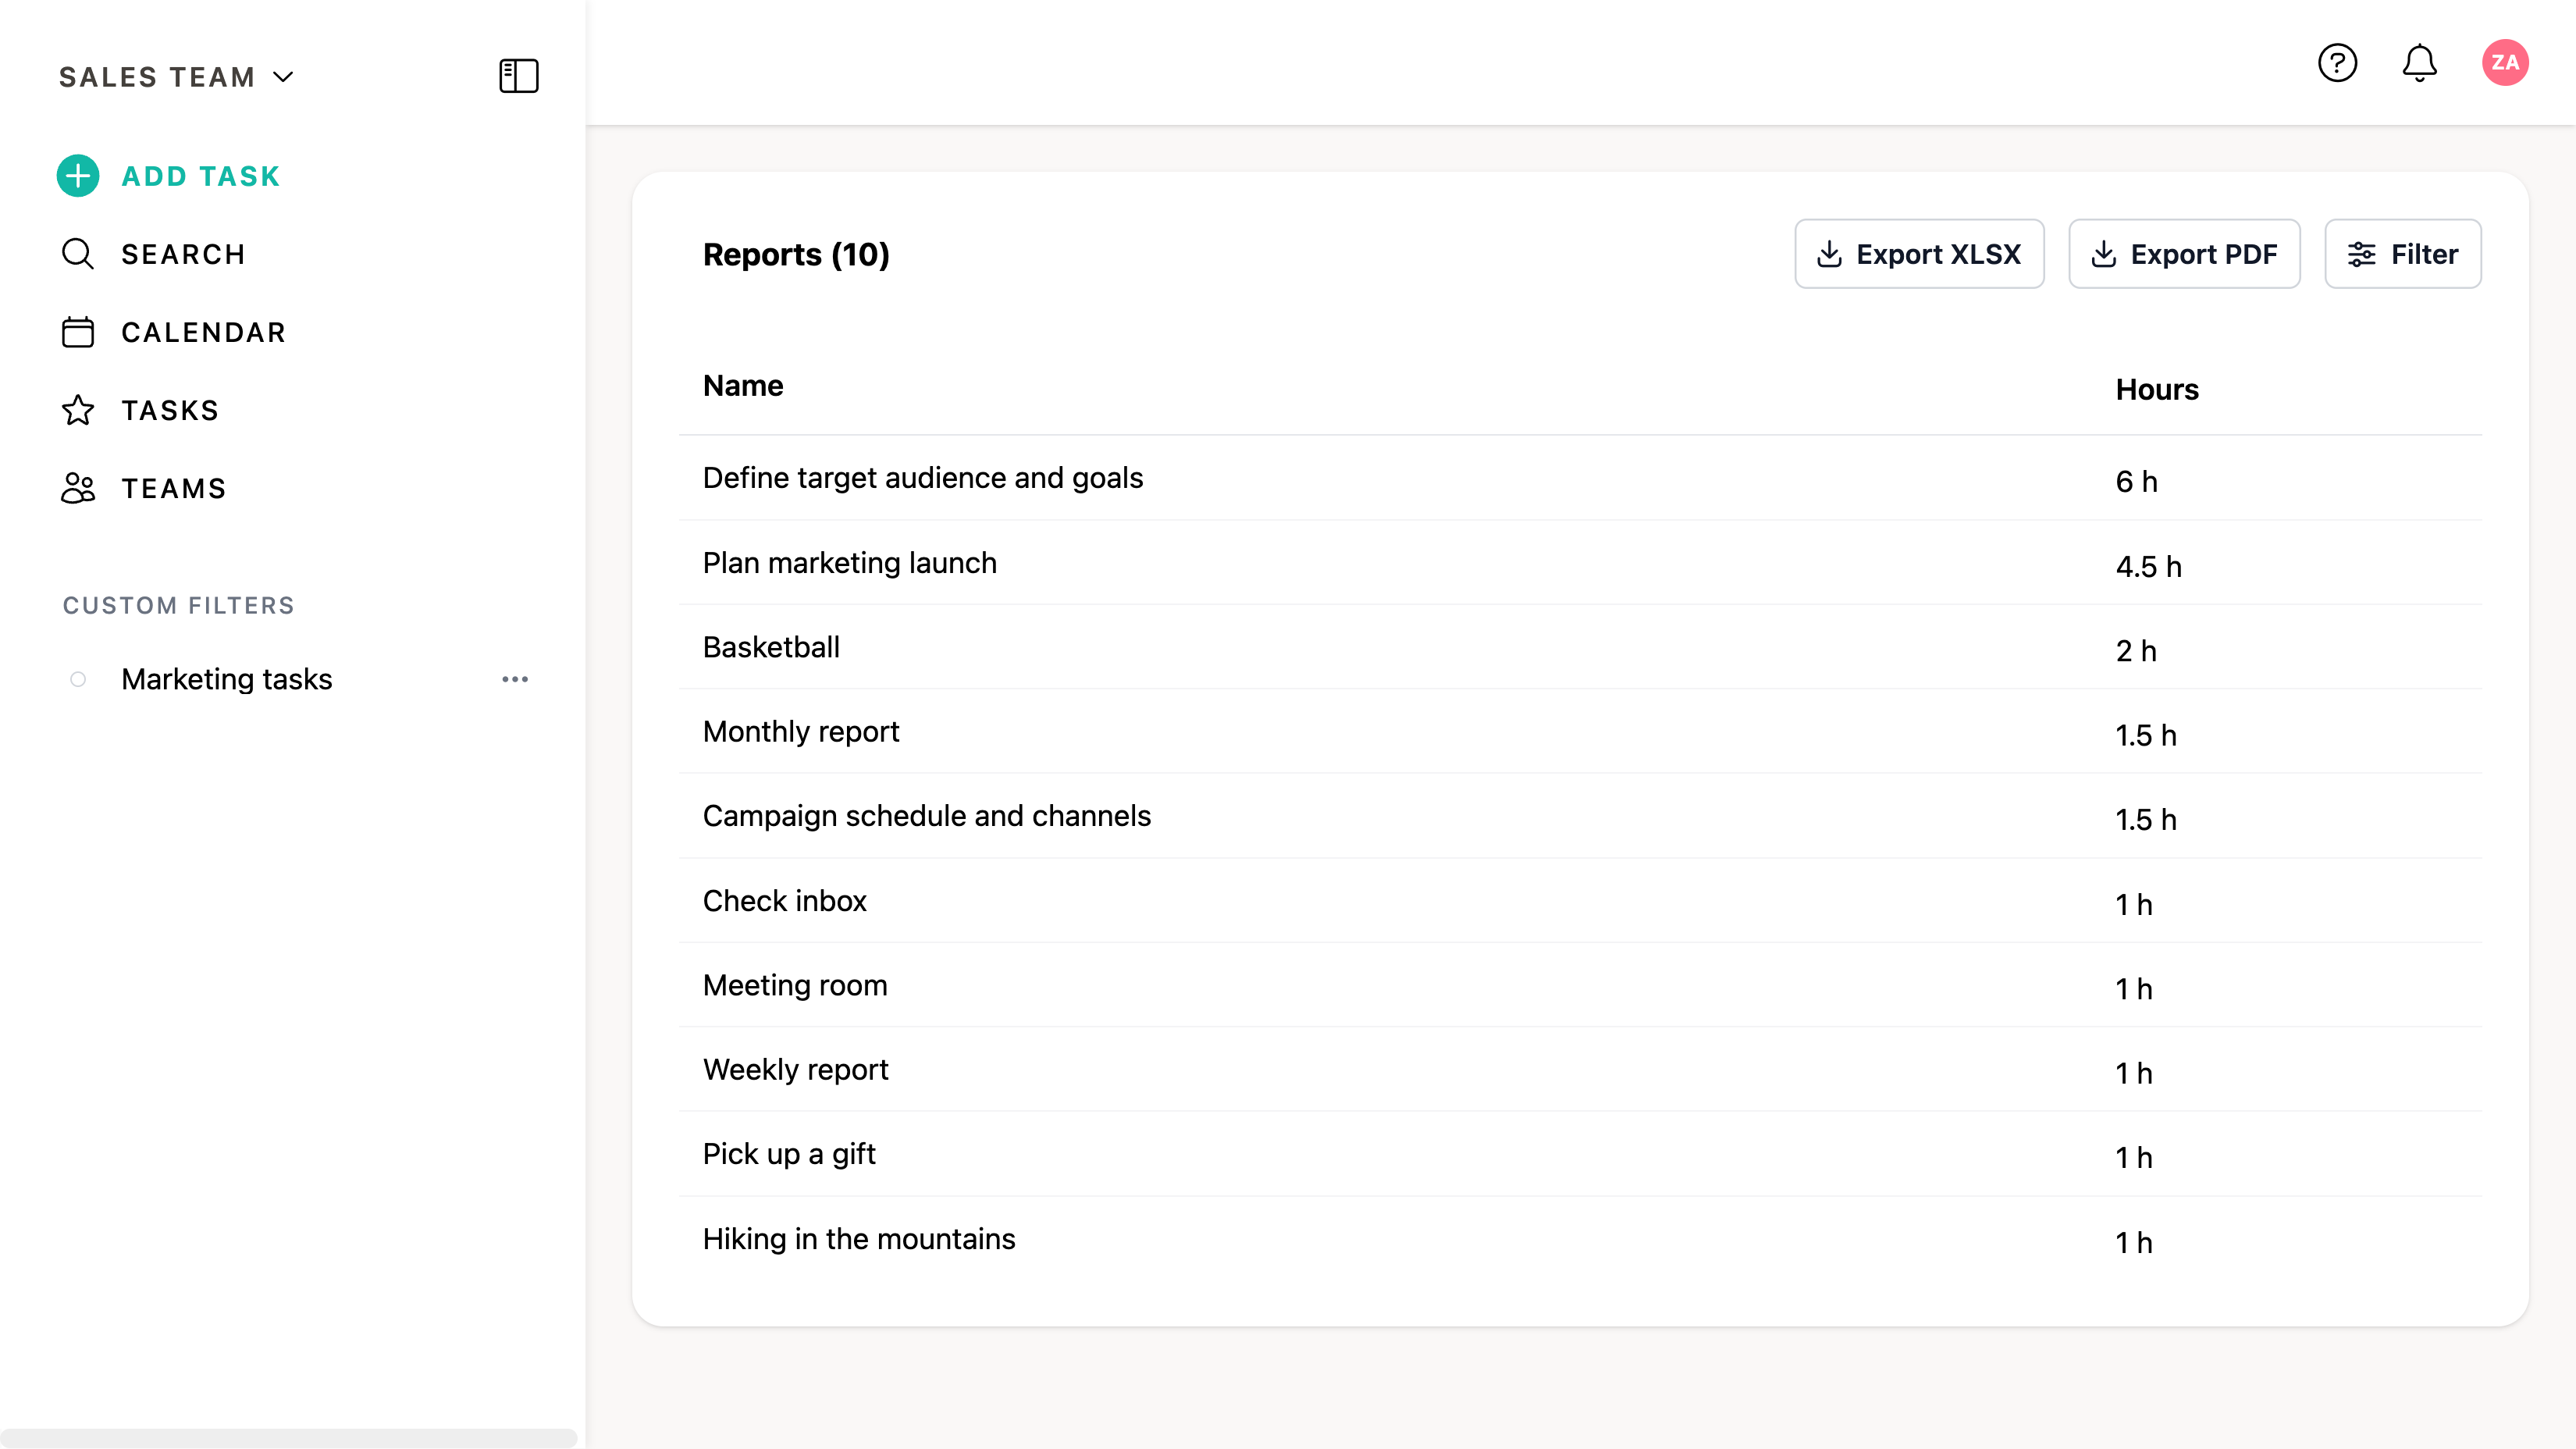Click the green Add Task plus icon
2576x1449 pixels.
78,176
